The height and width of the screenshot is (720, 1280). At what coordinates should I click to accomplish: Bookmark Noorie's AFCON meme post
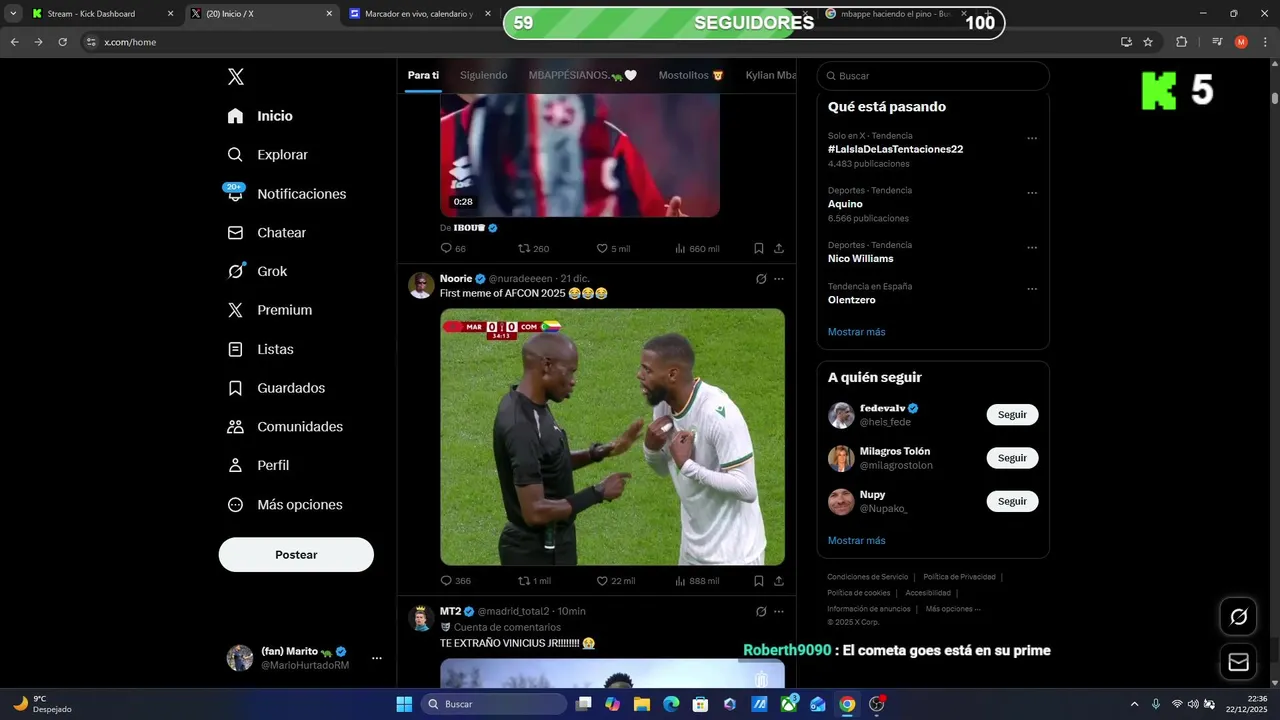(759, 581)
